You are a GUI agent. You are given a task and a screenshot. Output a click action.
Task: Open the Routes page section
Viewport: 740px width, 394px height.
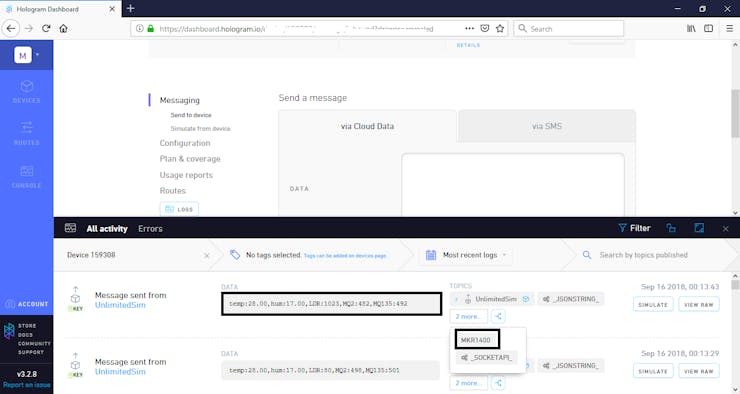pyautogui.click(x=172, y=191)
